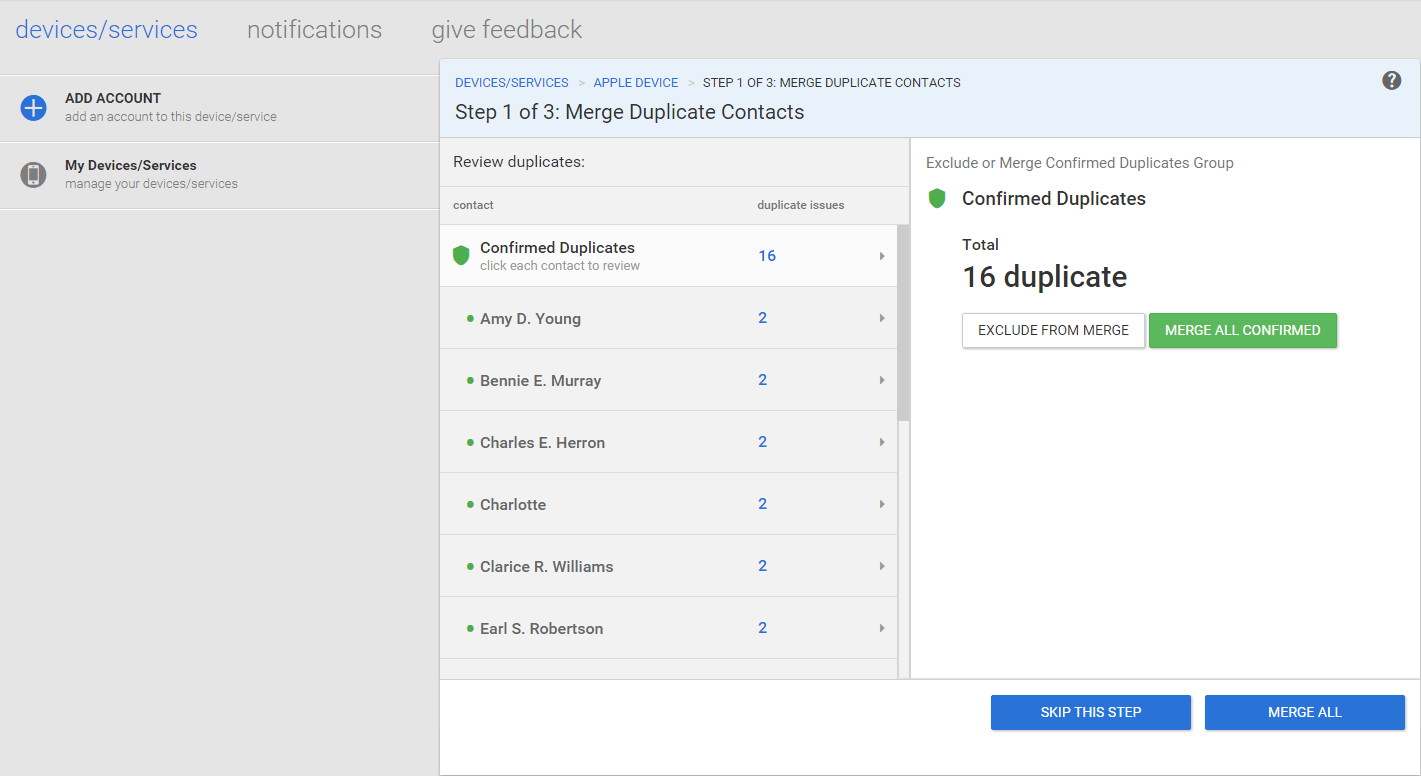Click the duplicate count 2 for Earl S. Robertson
Screen dimensions: 1421x776
click(762, 628)
